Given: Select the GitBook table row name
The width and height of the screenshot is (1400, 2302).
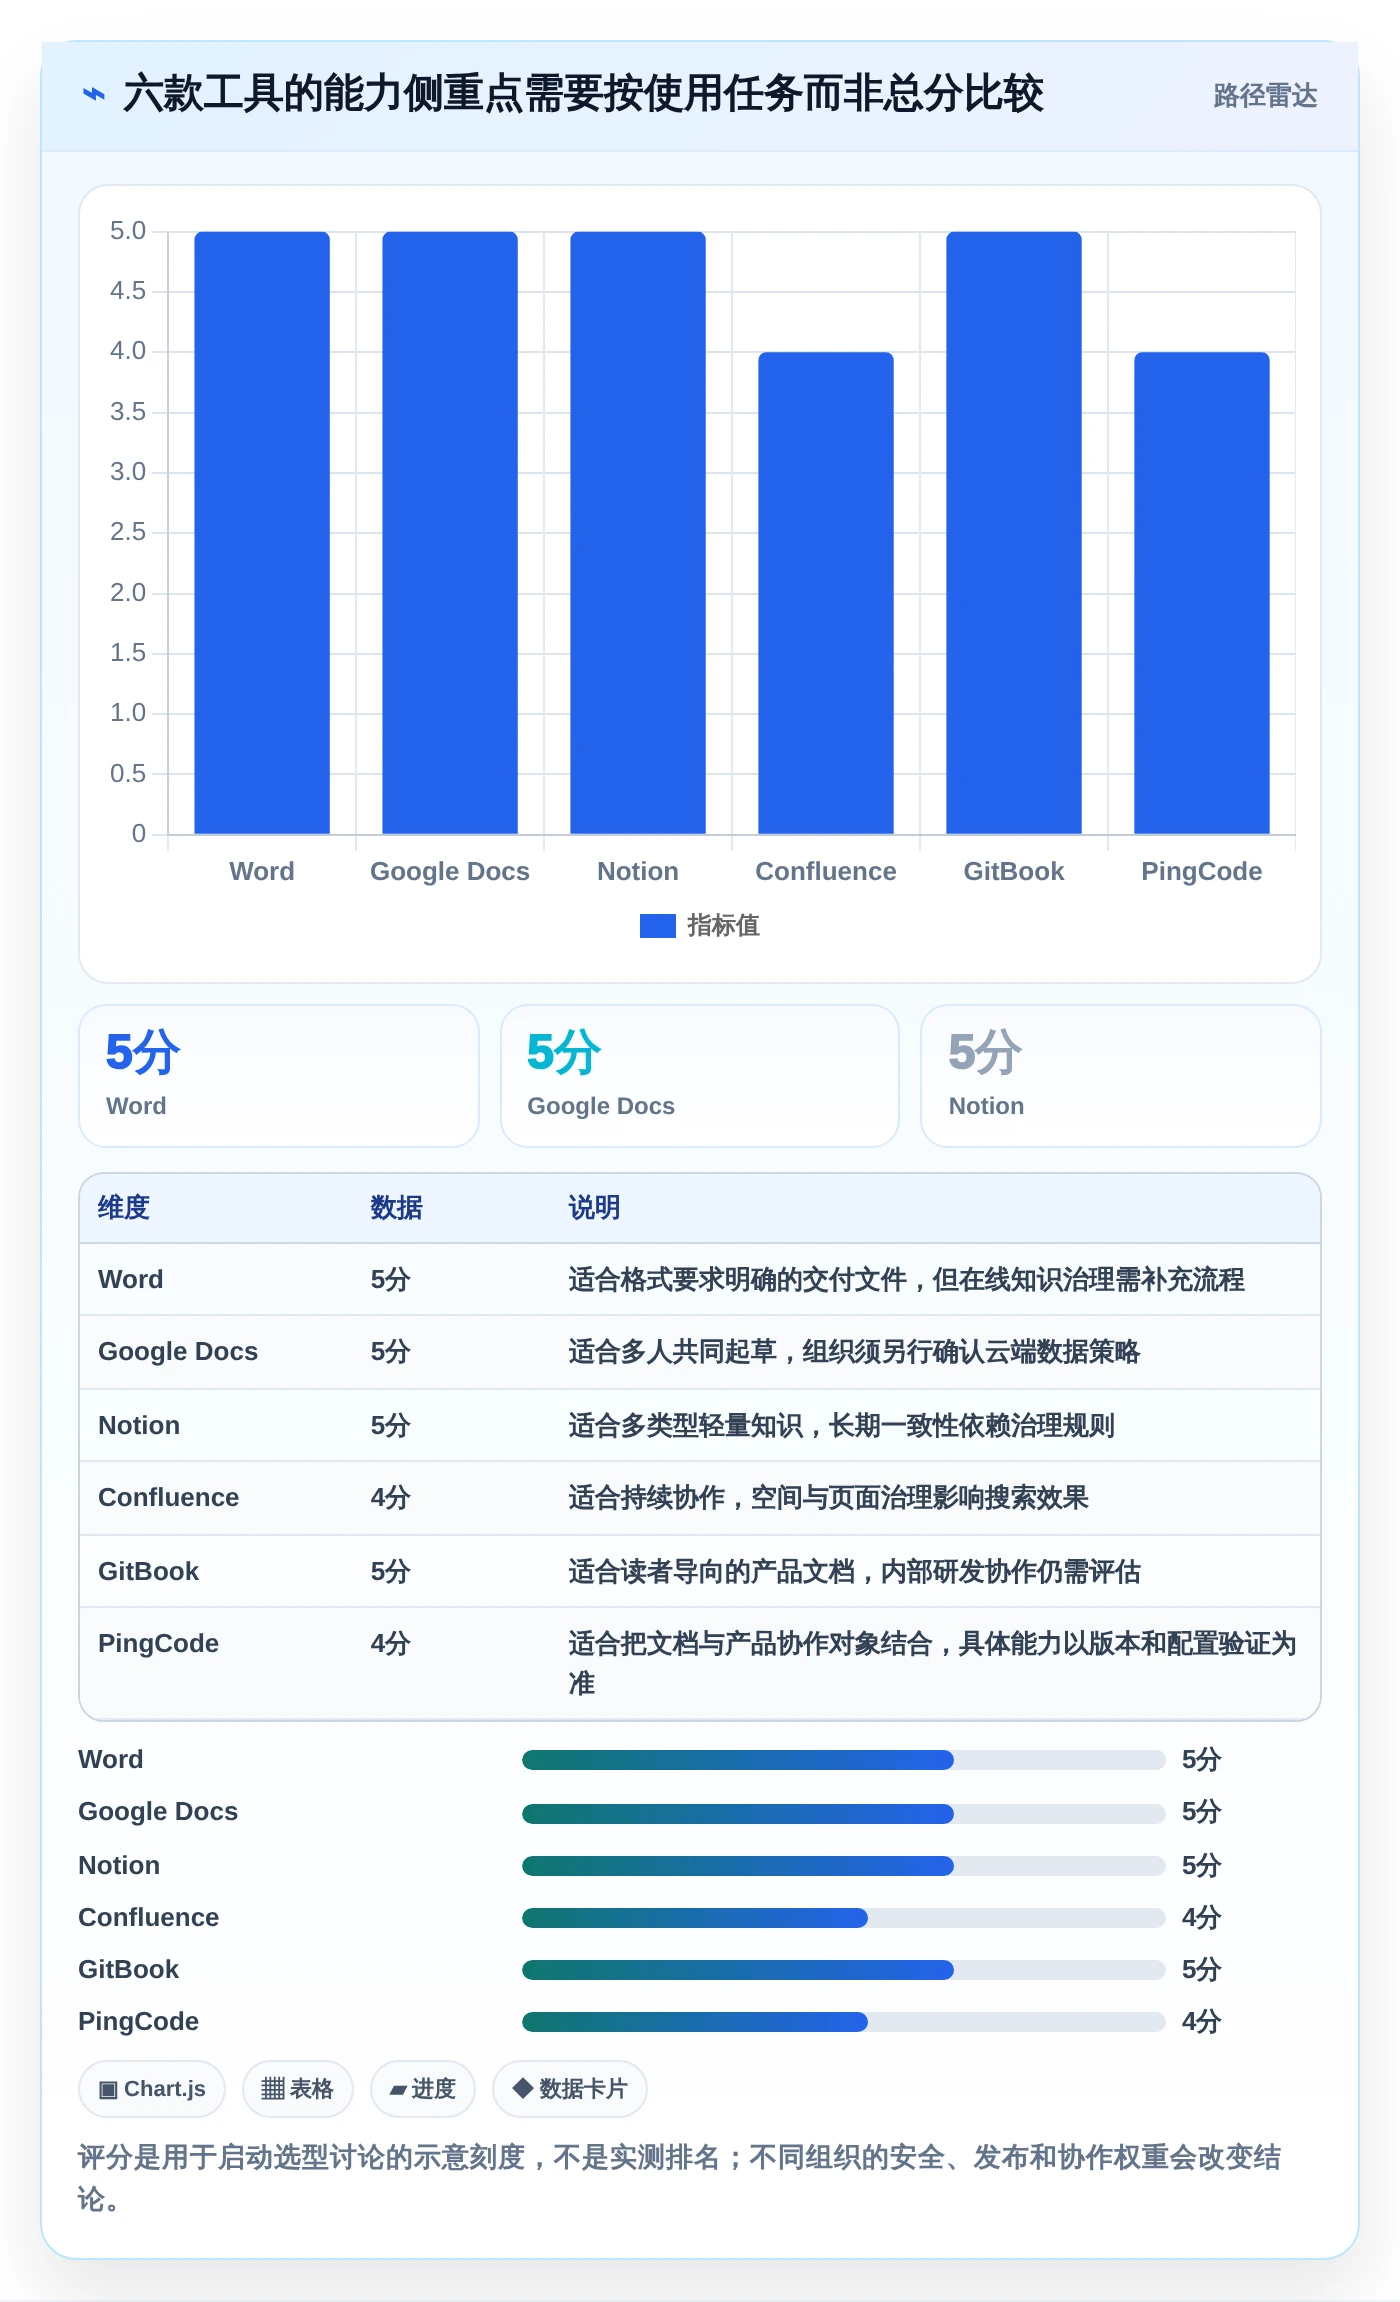Looking at the screenshot, I should 149,1572.
